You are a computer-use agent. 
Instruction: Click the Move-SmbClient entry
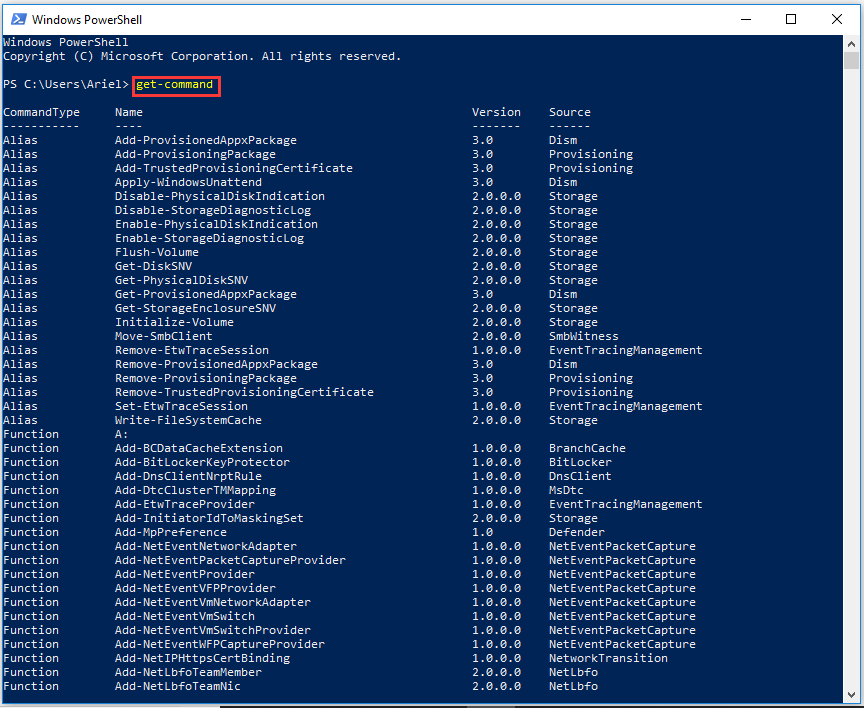click(x=164, y=336)
